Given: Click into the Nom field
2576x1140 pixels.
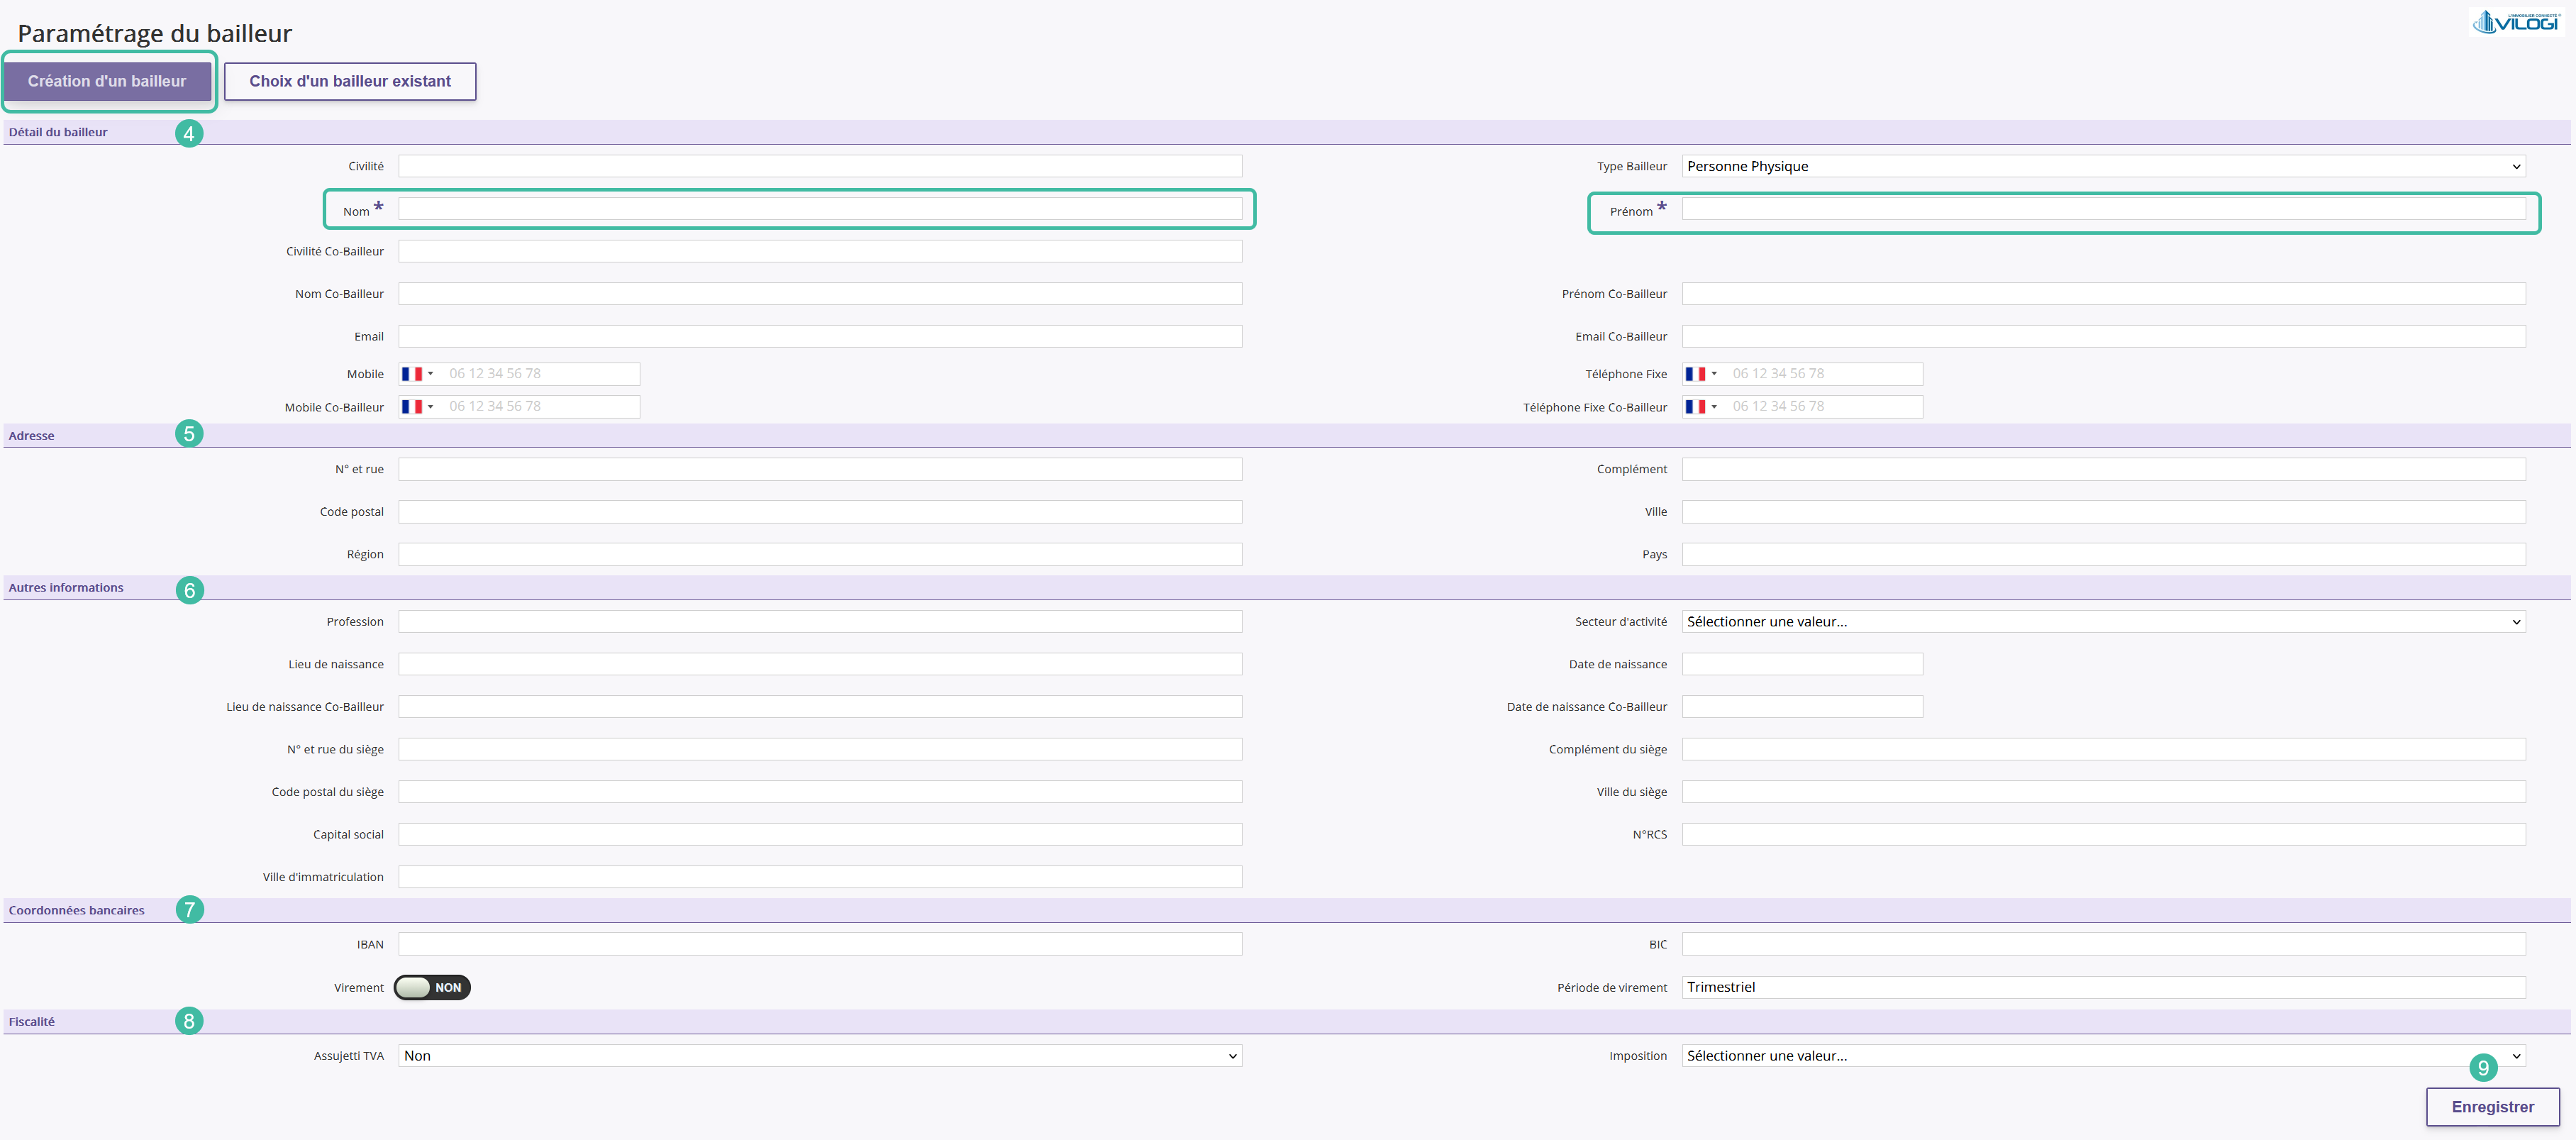Looking at the screenshot, I should coord(820,209).
